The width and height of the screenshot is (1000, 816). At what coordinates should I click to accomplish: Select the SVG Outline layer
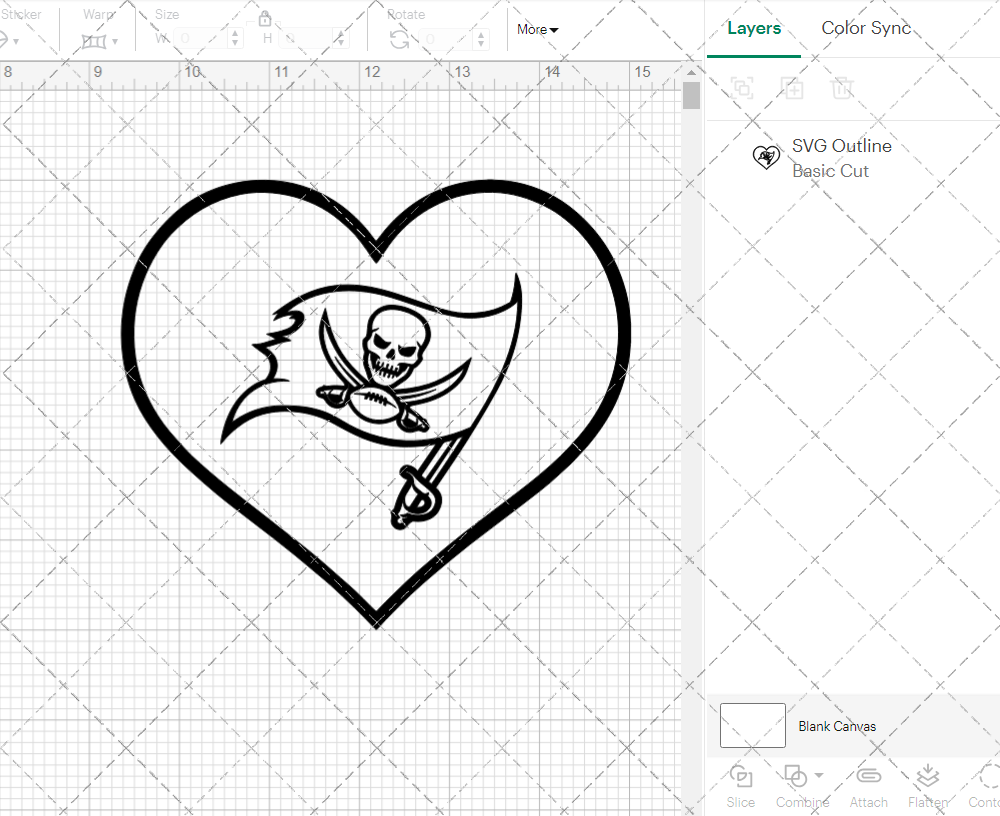(x=840, y=158)
